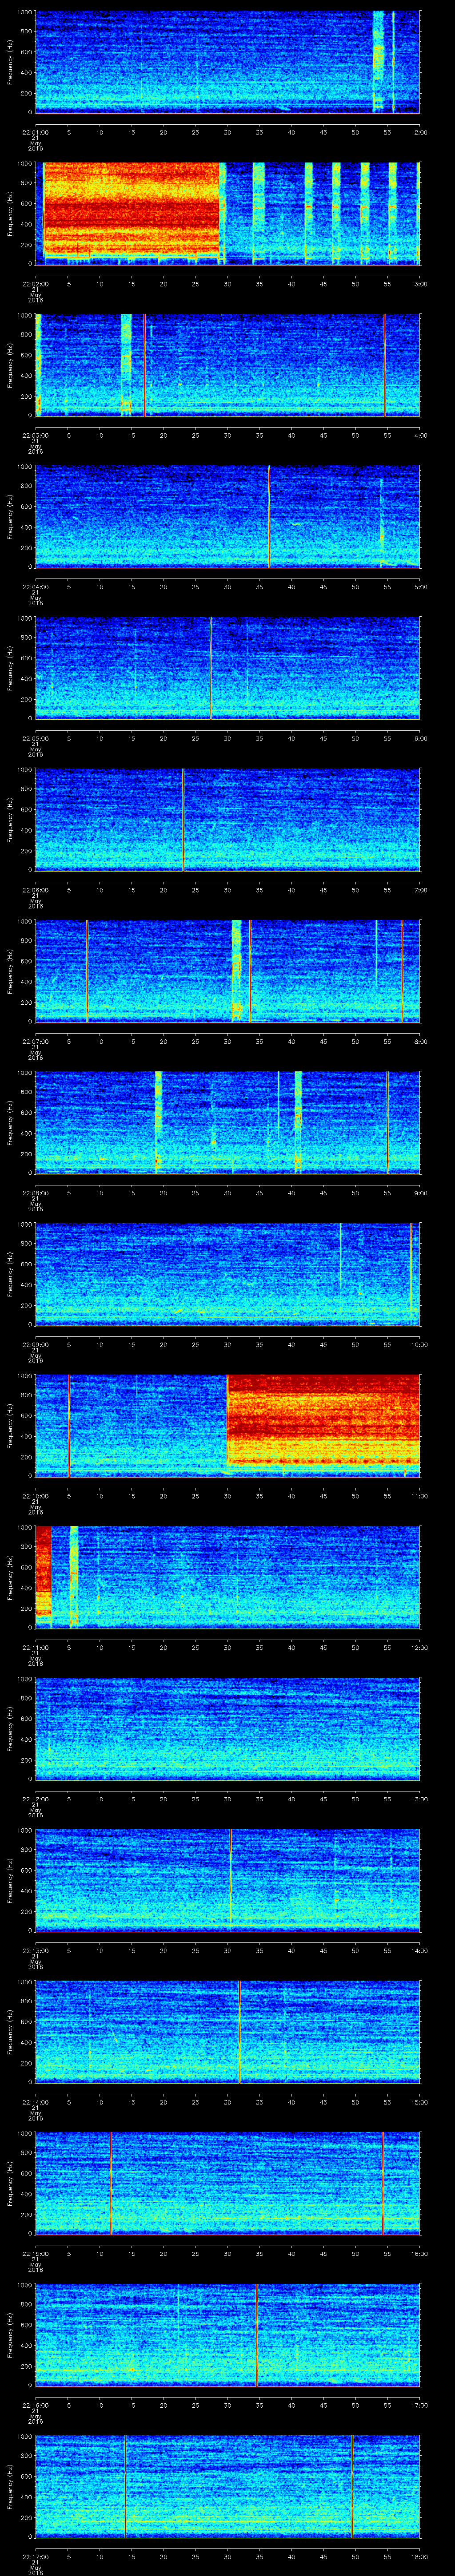The width and height of the screenshot is (455, 2576).
Task: Click the "22:04:00" start time label
Action: click(36, 587)
